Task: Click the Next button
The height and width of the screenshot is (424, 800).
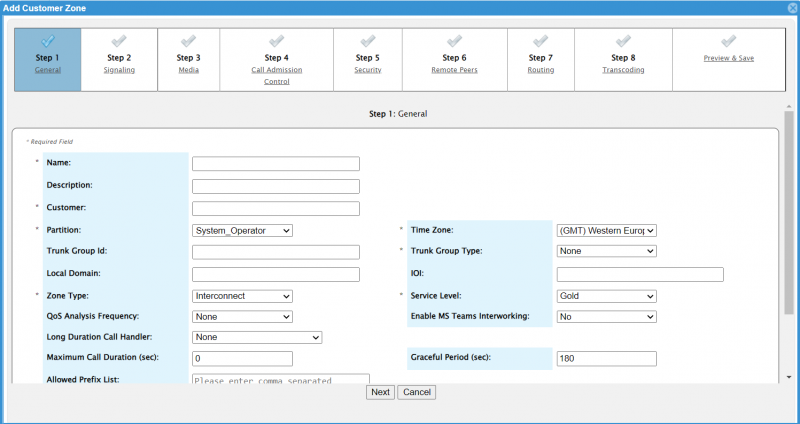Action: click(381, 392)
